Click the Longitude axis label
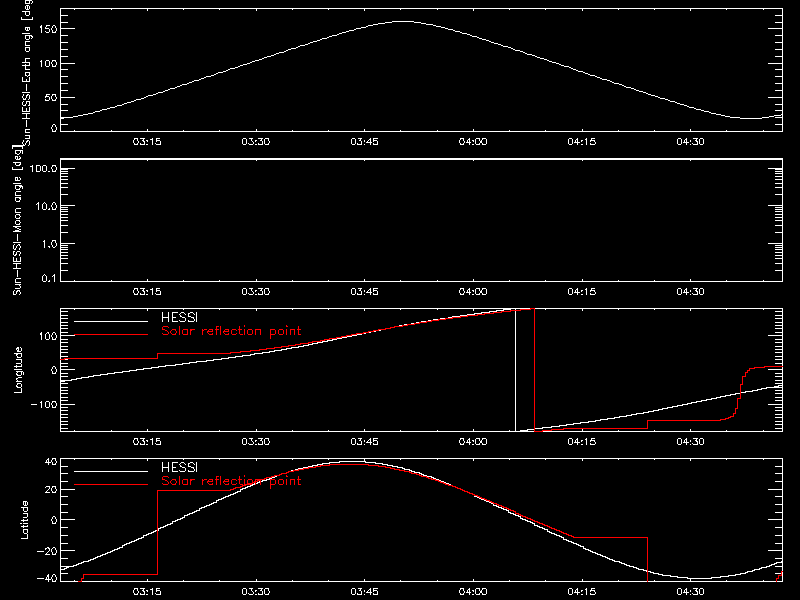 coord(18,370)
